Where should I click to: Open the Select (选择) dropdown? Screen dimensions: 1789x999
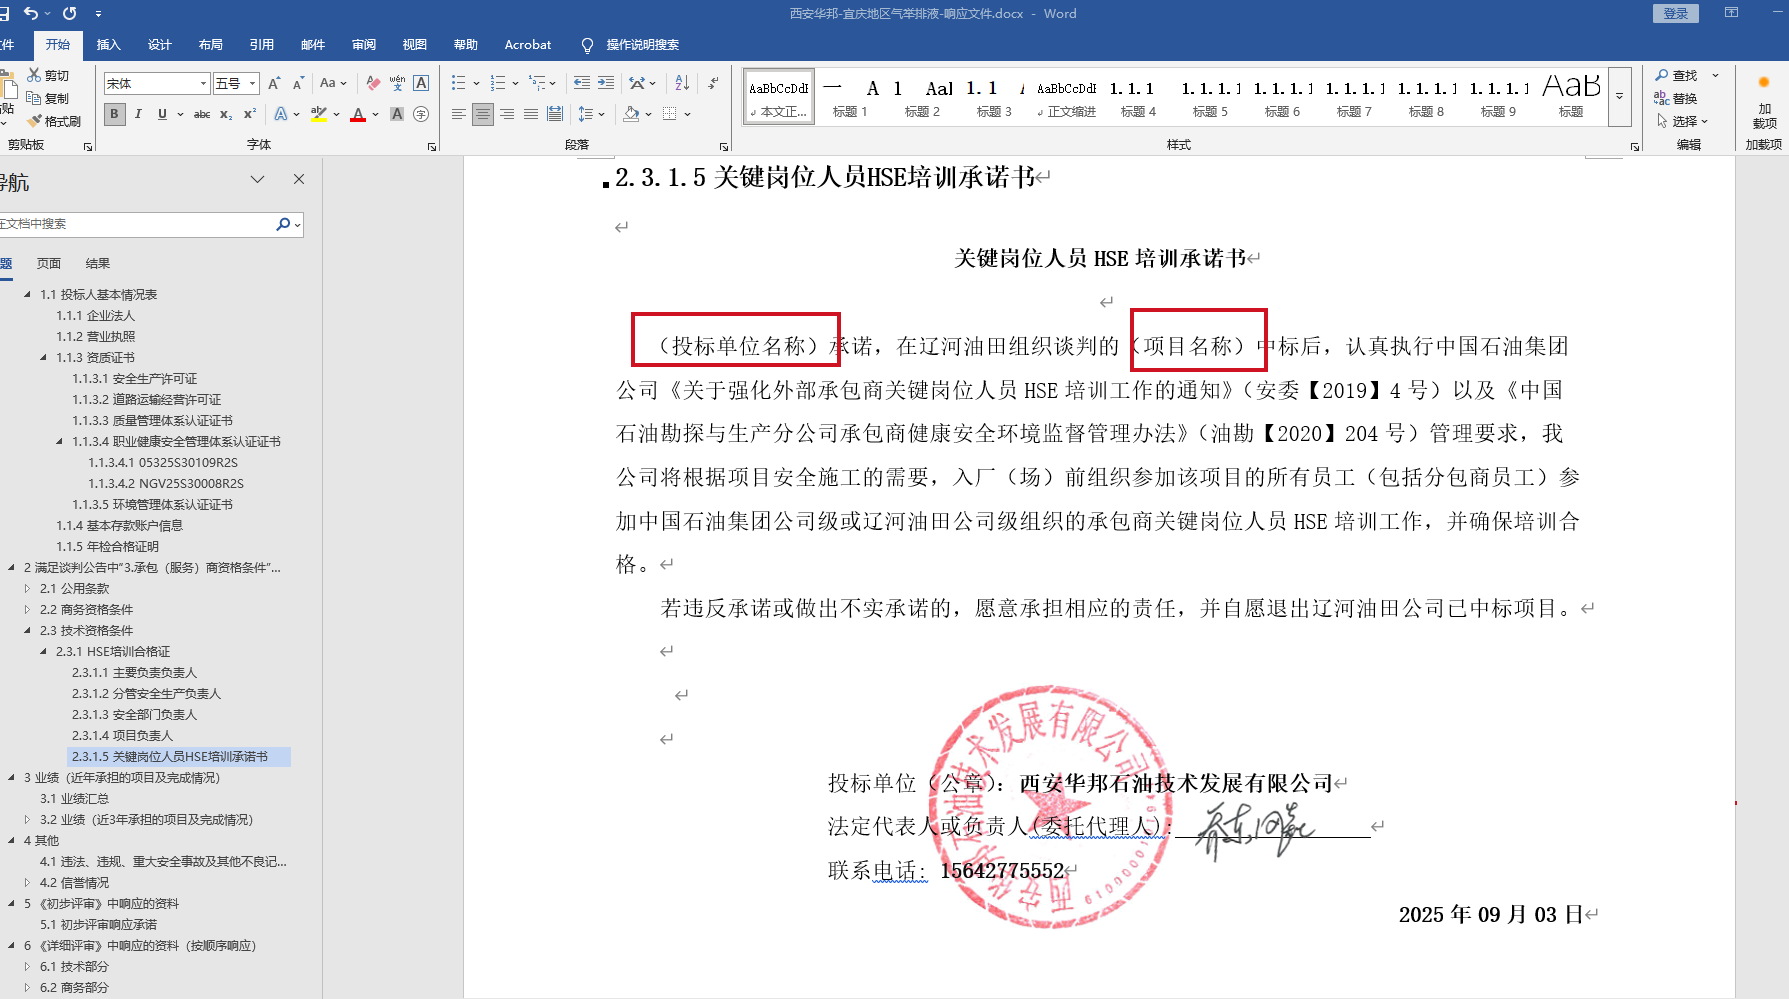[x=1682, y=121]
